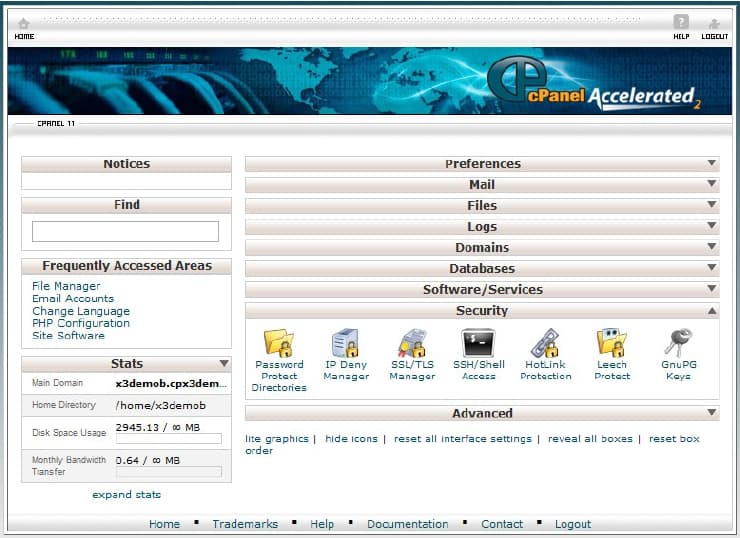The width and height of the screenshot is (740, 538).
Task: Open Password Protect Directories icon
Action: click(279, 343)
